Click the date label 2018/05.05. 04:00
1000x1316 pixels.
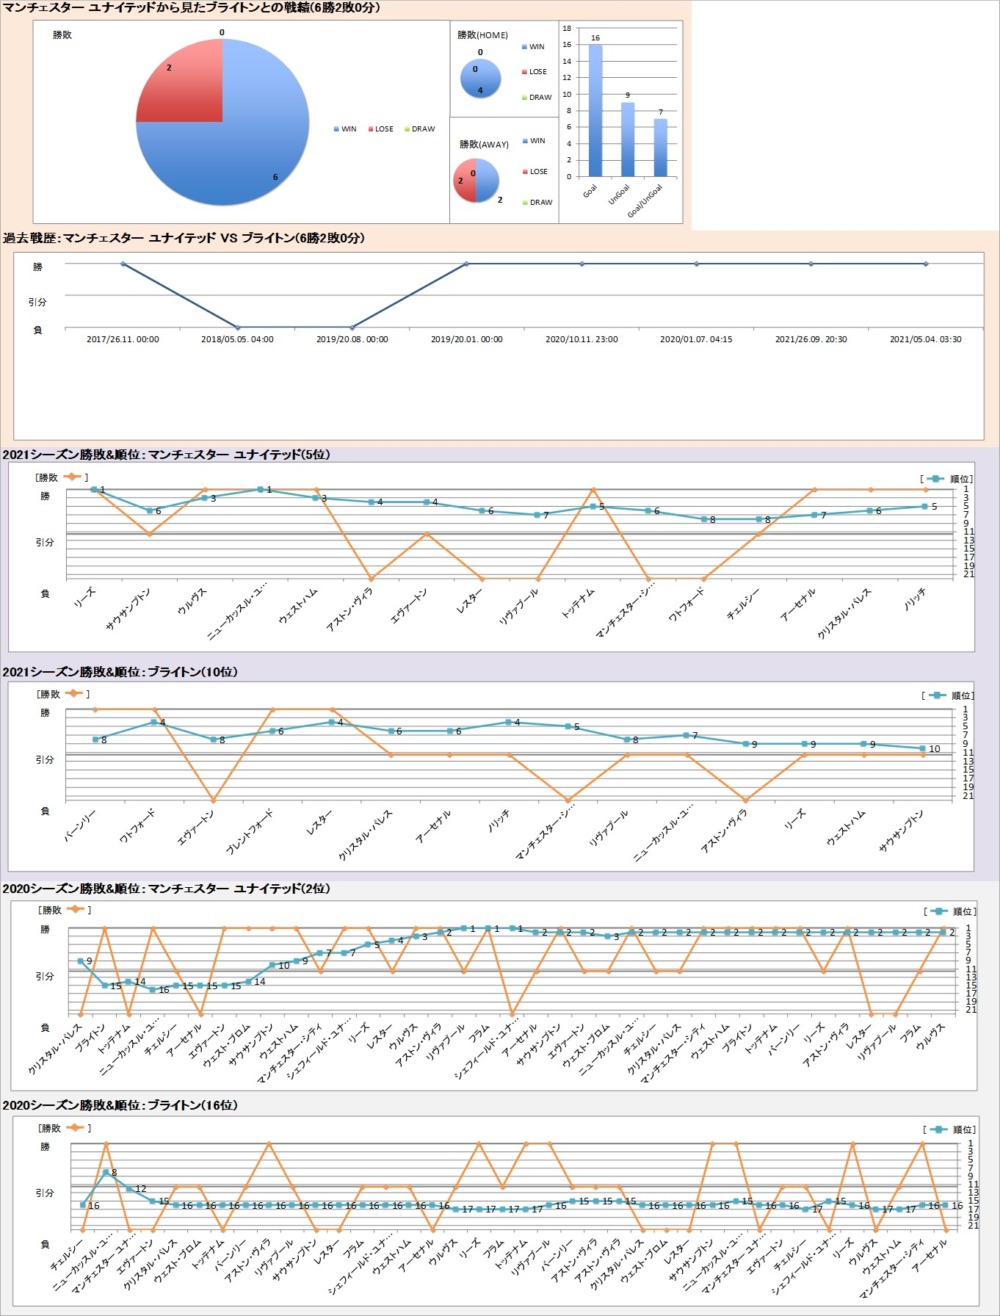coord(237,340)
